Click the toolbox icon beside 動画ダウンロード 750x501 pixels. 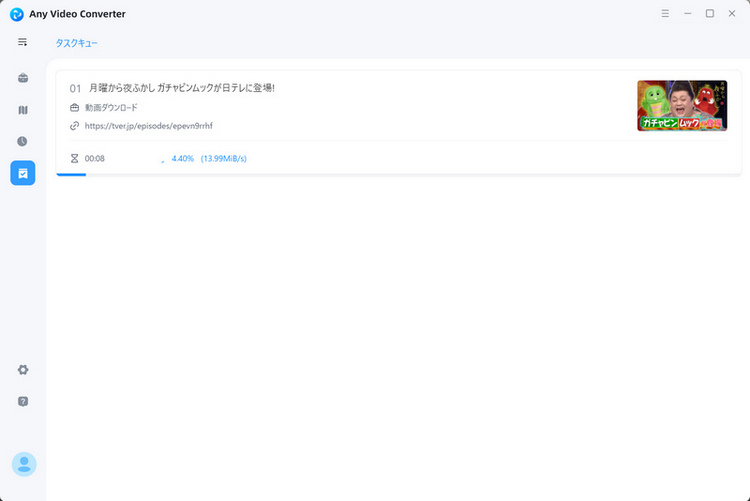(74, 108)
